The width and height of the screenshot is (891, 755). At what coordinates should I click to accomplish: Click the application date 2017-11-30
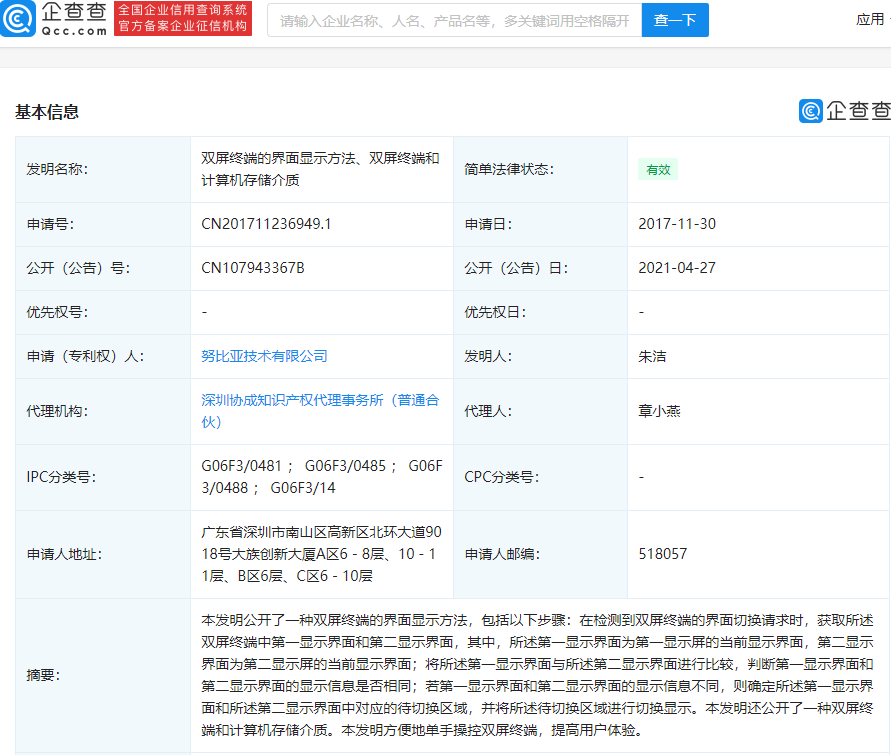point(677,224)
